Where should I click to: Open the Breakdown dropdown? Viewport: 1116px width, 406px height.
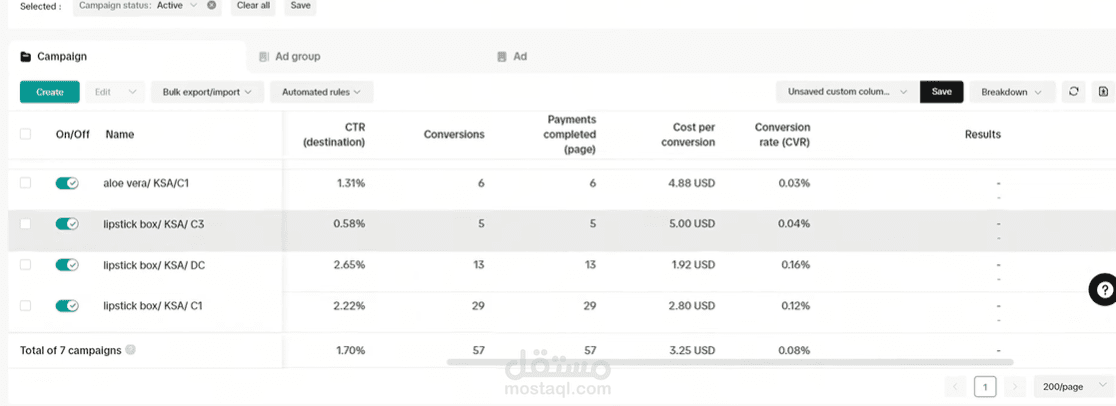1012,92
